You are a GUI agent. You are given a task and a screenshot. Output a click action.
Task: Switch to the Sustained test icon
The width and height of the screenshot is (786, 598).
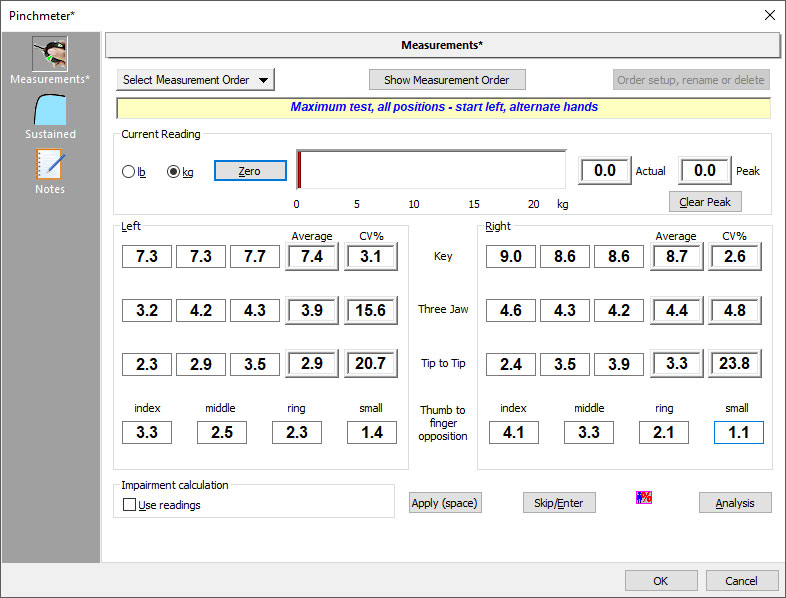[50, 110]
